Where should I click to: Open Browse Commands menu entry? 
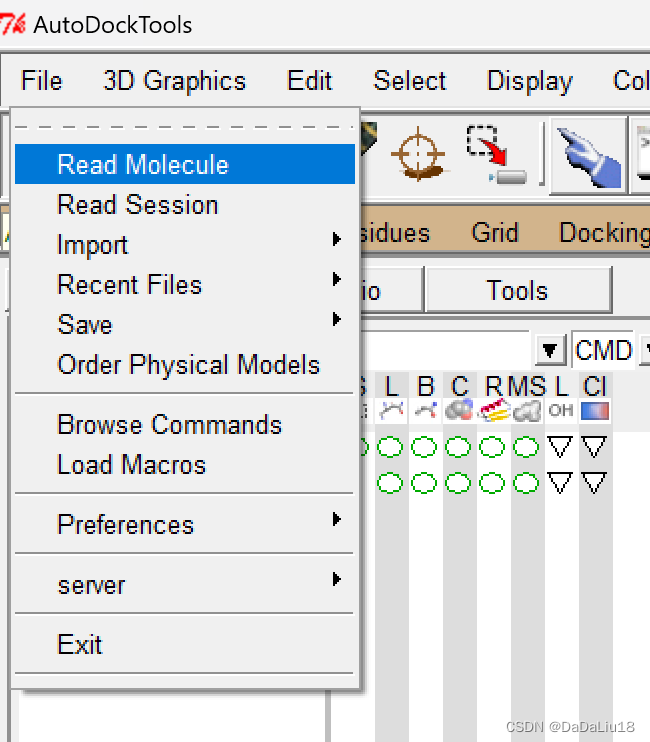[184, 424]
